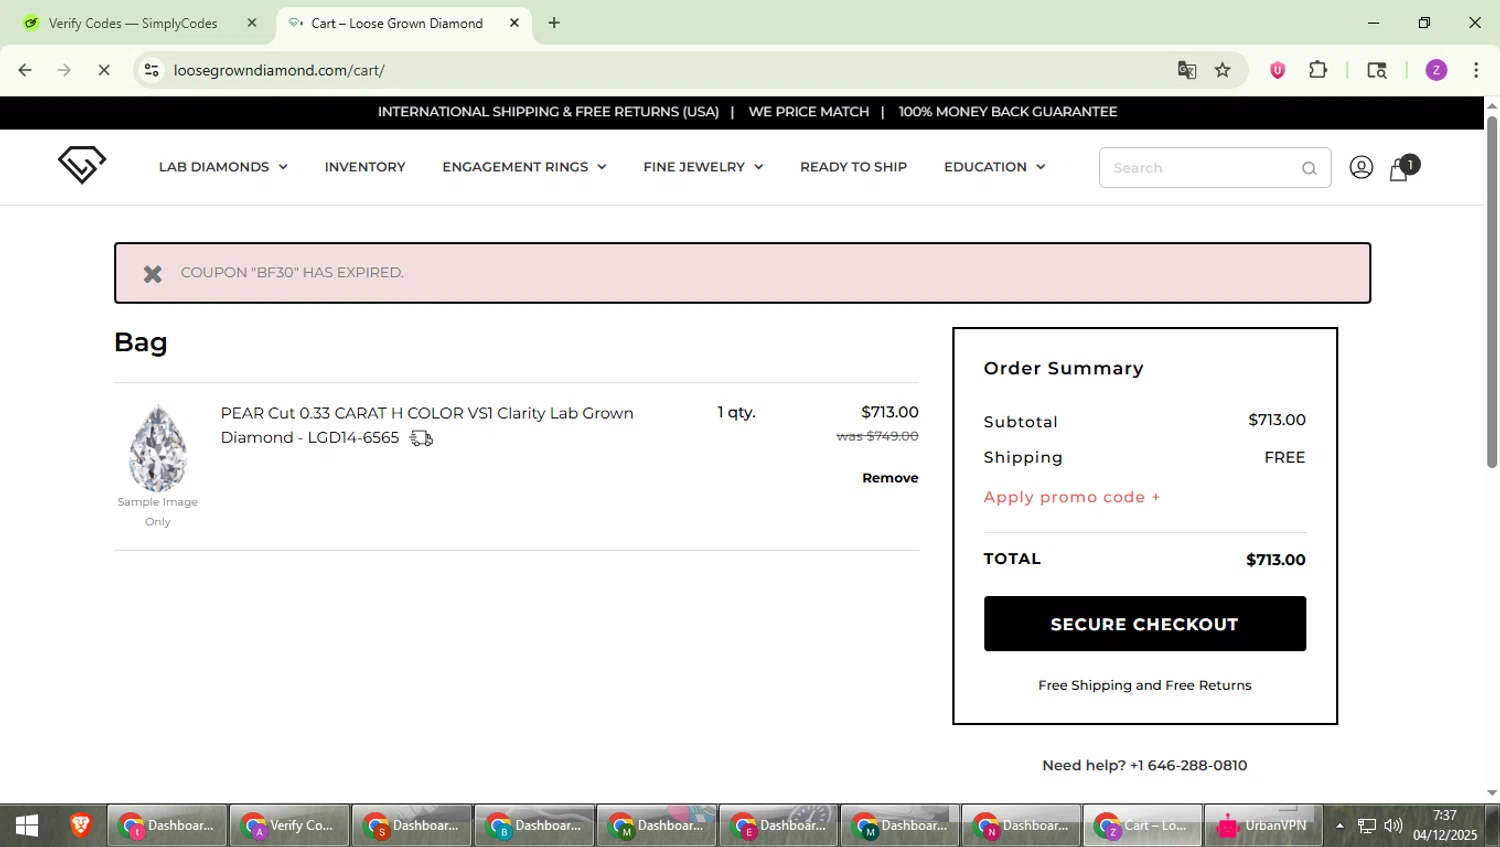
Task: Dismiss the expired coupon X icon
Action: coord(152,273)
